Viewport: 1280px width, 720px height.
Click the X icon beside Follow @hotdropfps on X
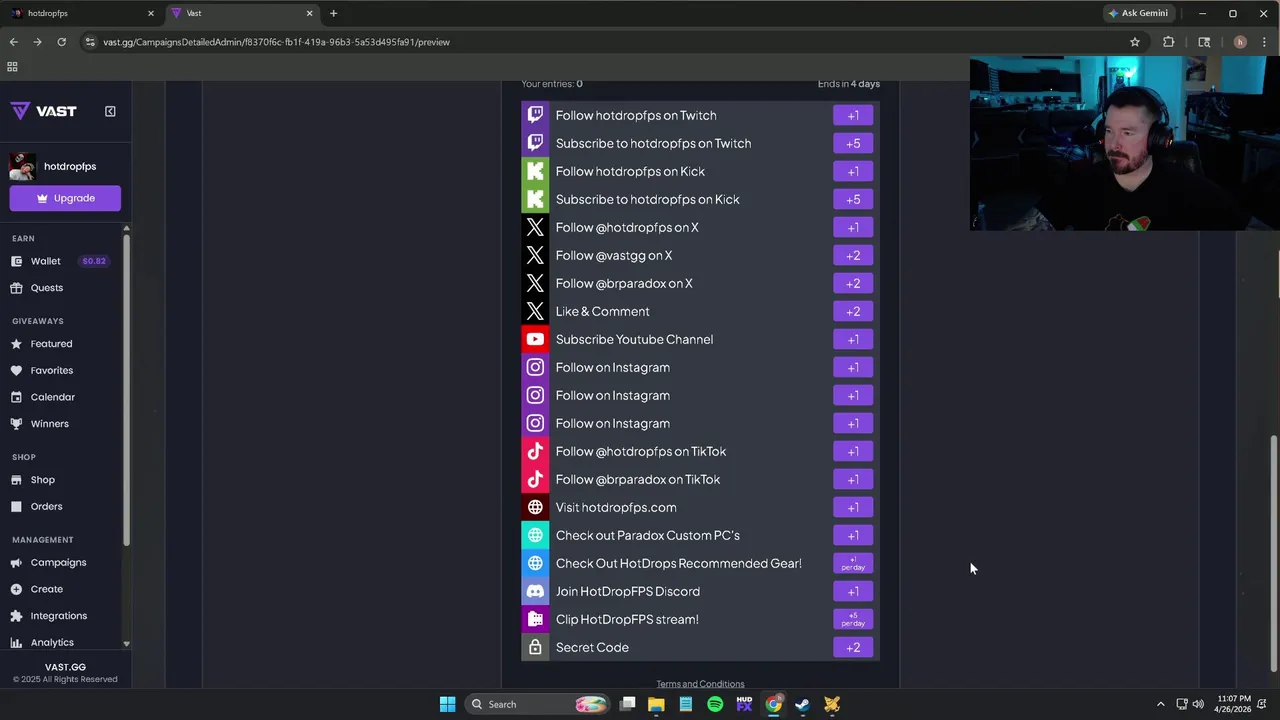tap(535, 227)
